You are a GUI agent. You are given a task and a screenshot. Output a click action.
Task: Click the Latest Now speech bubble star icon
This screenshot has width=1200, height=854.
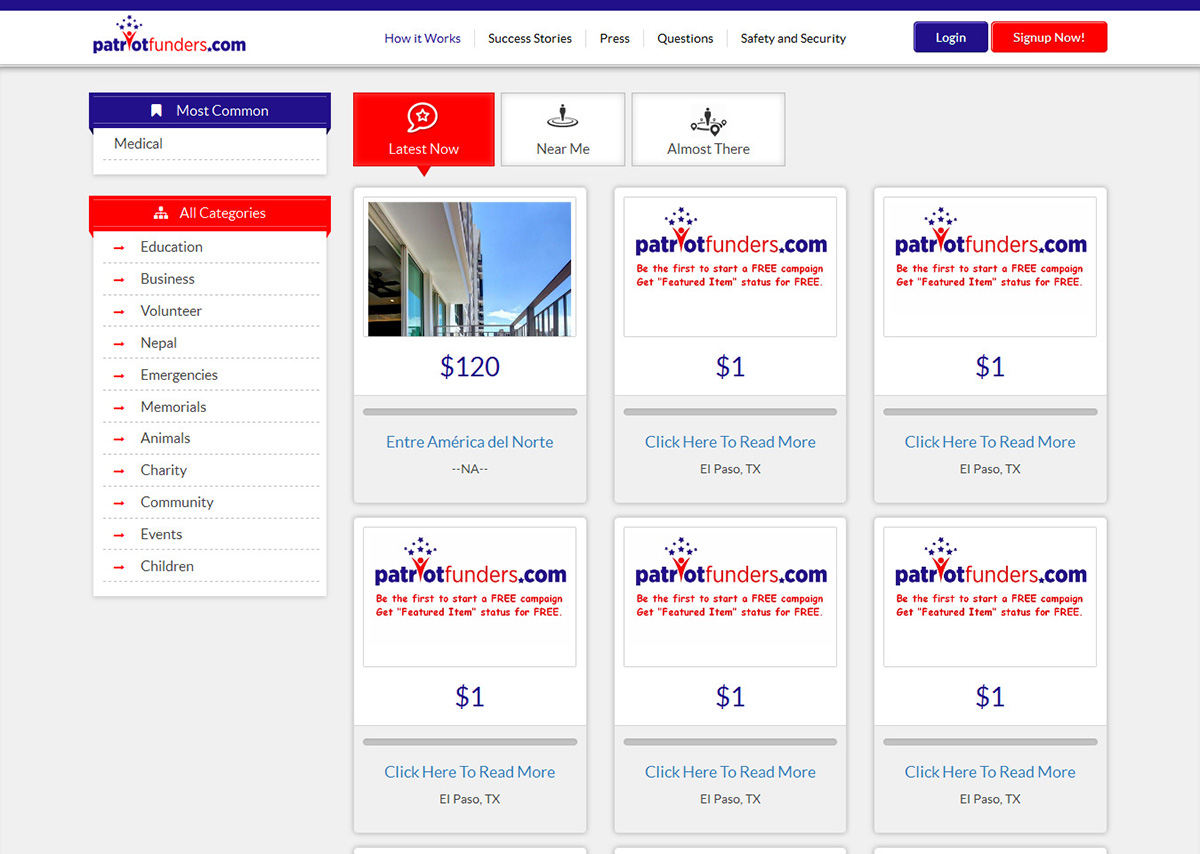pyautogui.click(x=423, y=117)
